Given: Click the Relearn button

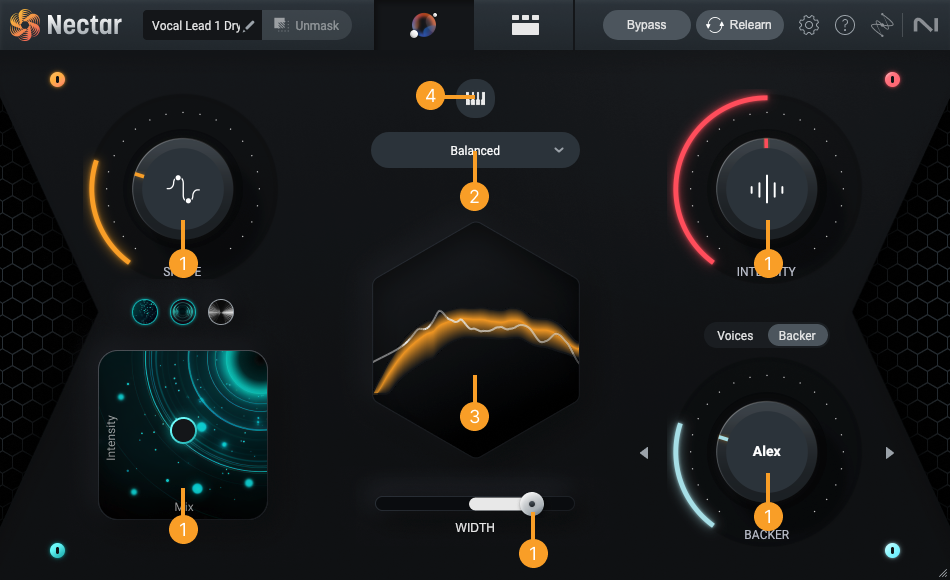Looking at the screenshot, I should point(739,25).
